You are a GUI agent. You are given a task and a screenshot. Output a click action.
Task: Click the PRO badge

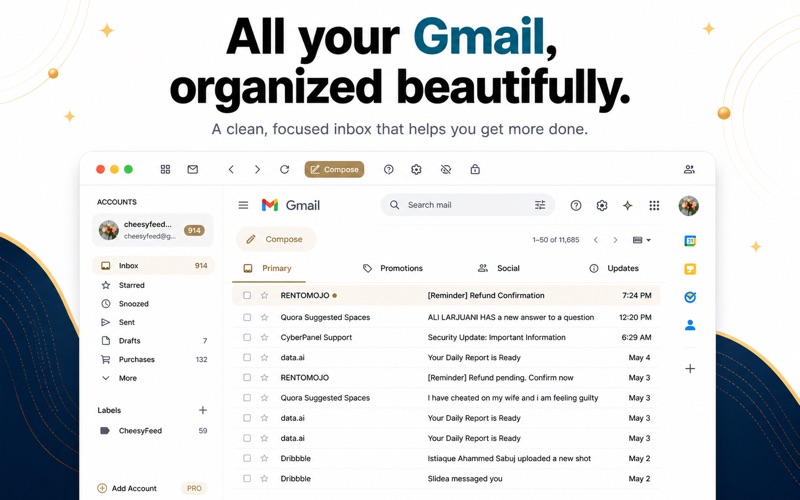(194, 488)
